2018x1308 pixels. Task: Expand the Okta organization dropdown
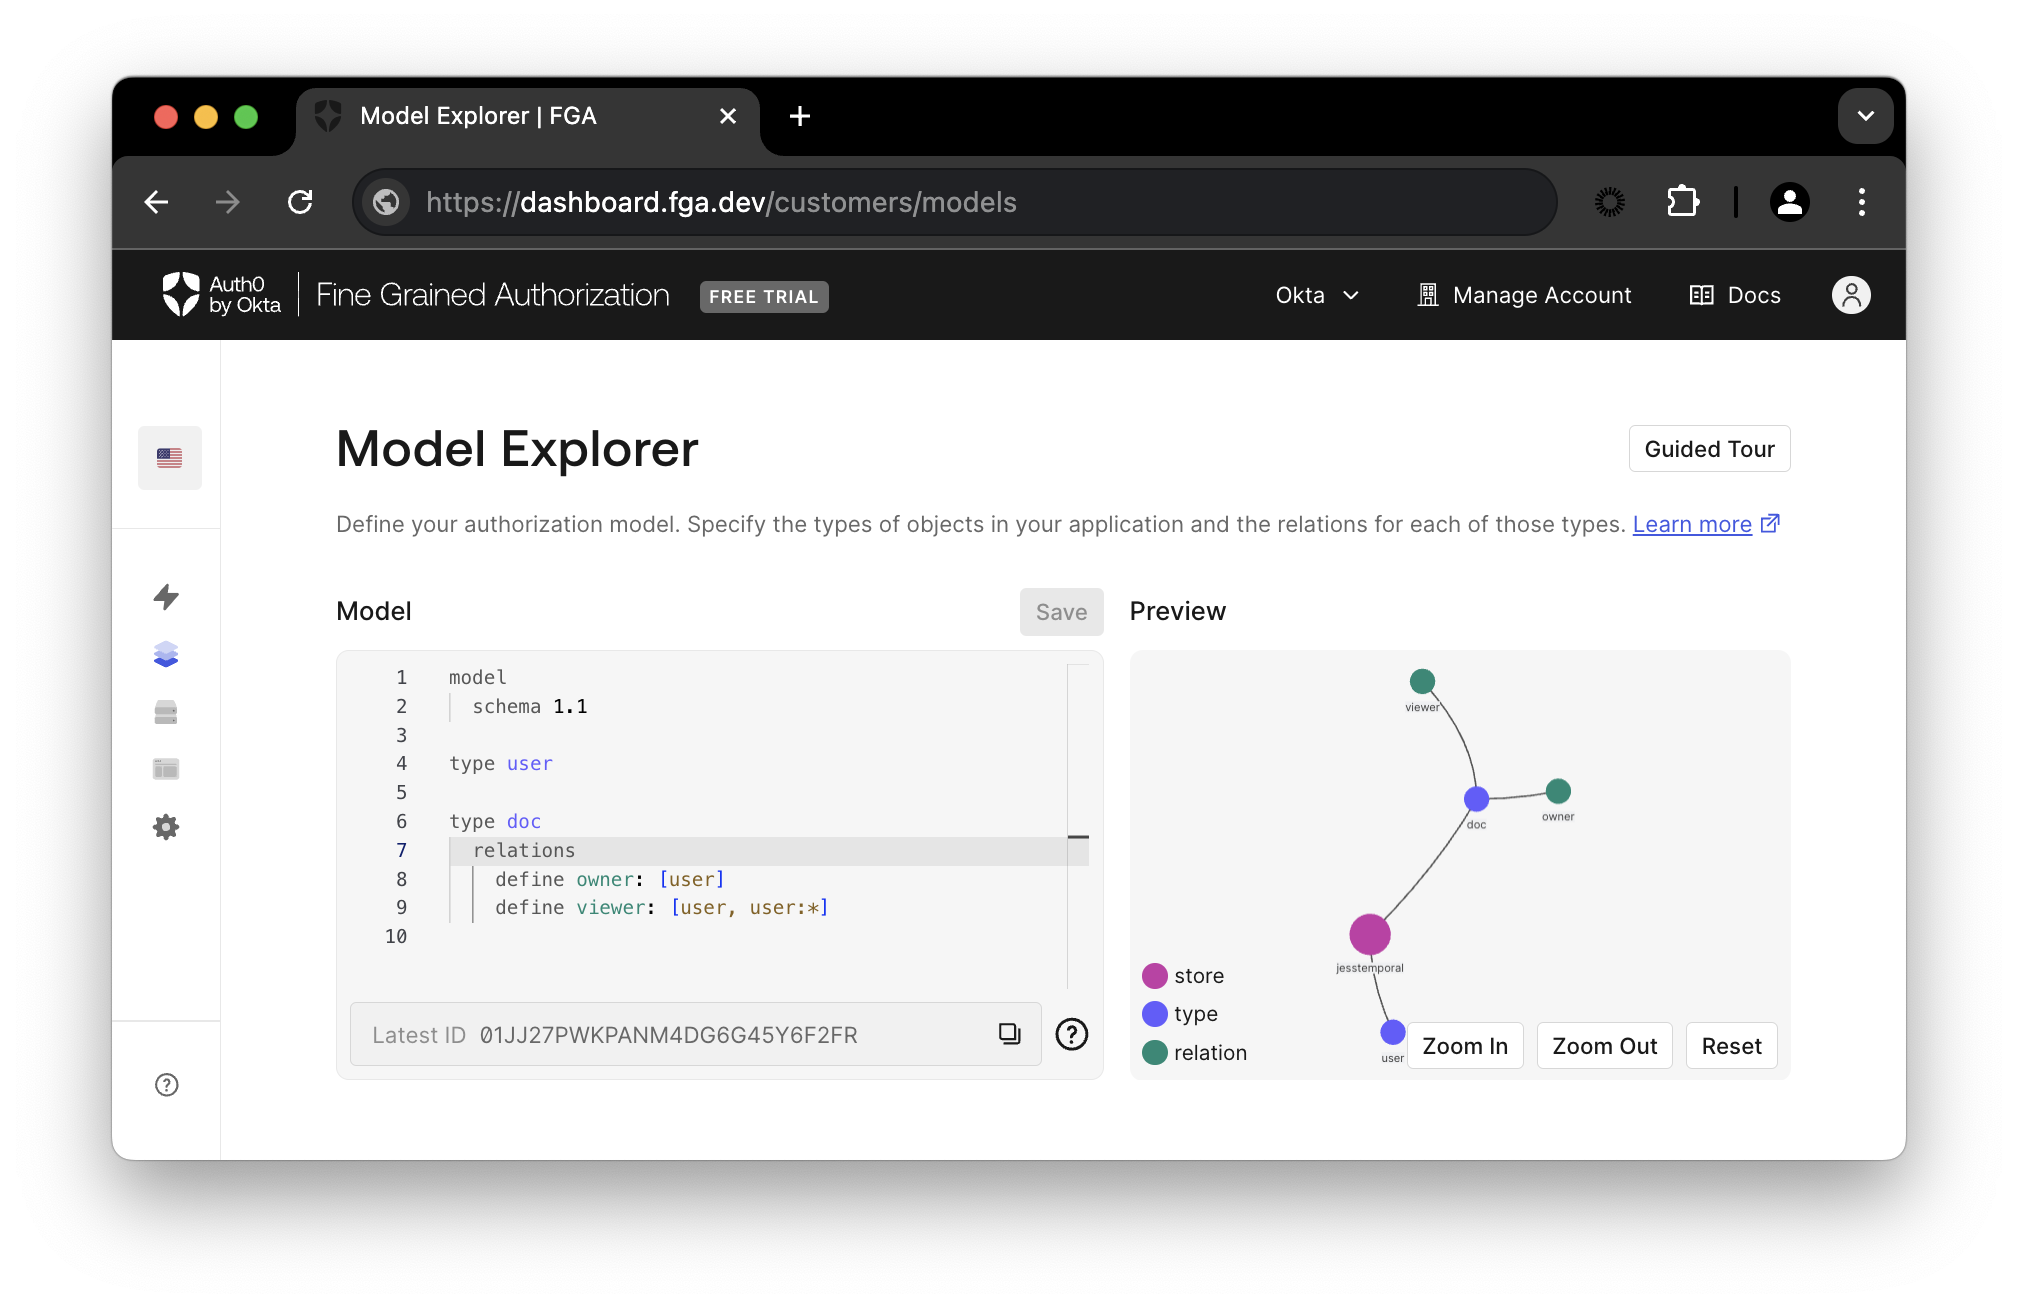pos(1317,295)
